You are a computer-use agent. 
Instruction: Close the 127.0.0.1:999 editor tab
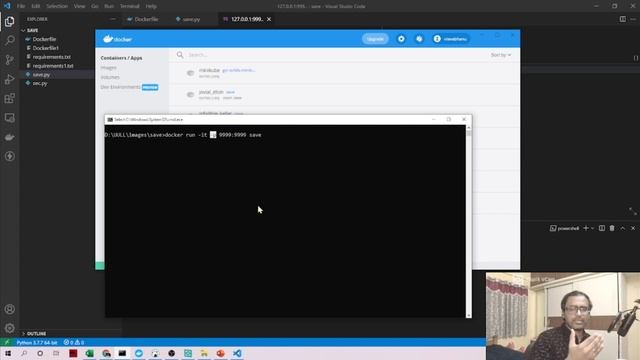pos(269,19)
